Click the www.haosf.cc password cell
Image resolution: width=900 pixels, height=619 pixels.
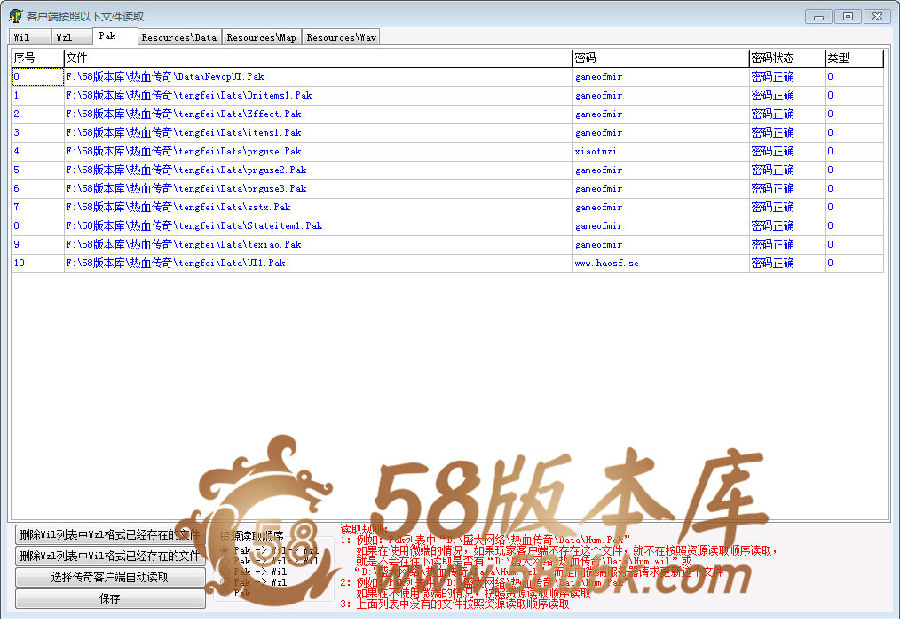(660, 263)
